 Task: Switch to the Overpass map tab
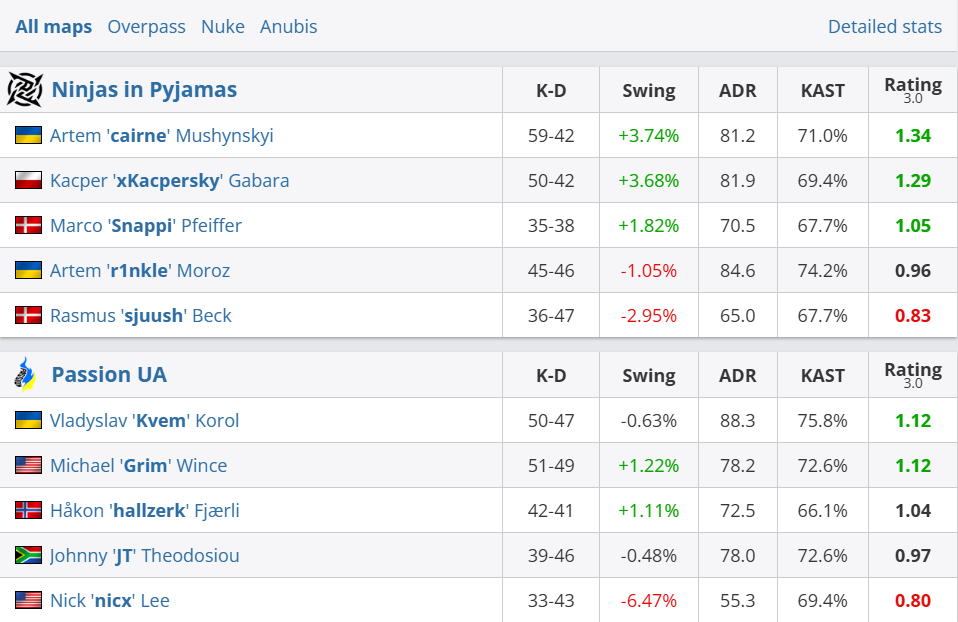(x=146, y=27)
